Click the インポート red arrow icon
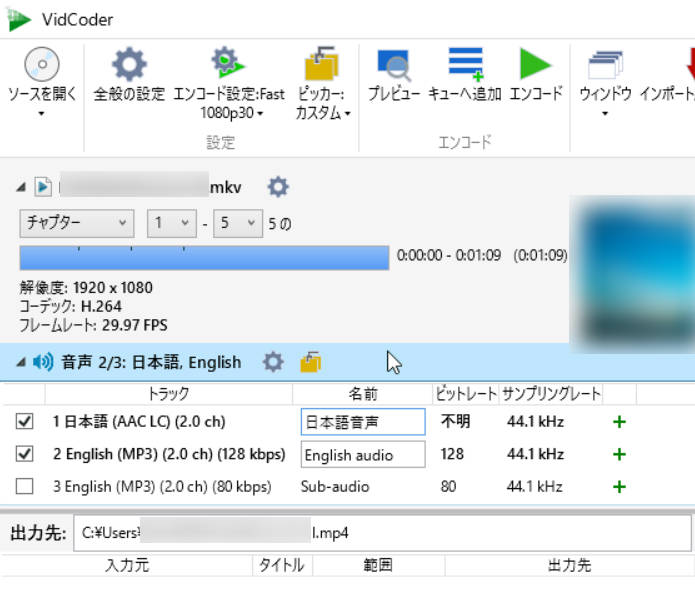Image resolution: width=695 pixels, height=603 pixels. coord(689,65)
